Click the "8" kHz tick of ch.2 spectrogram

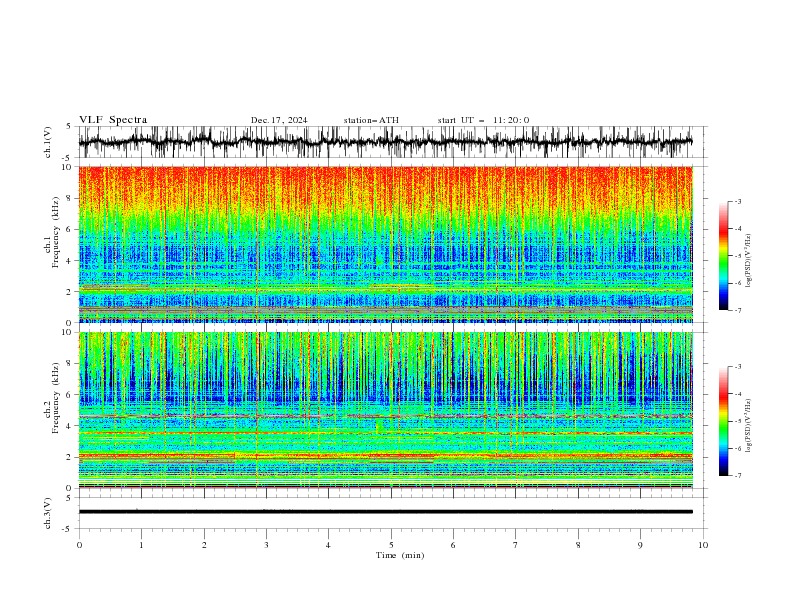point(71,364)
